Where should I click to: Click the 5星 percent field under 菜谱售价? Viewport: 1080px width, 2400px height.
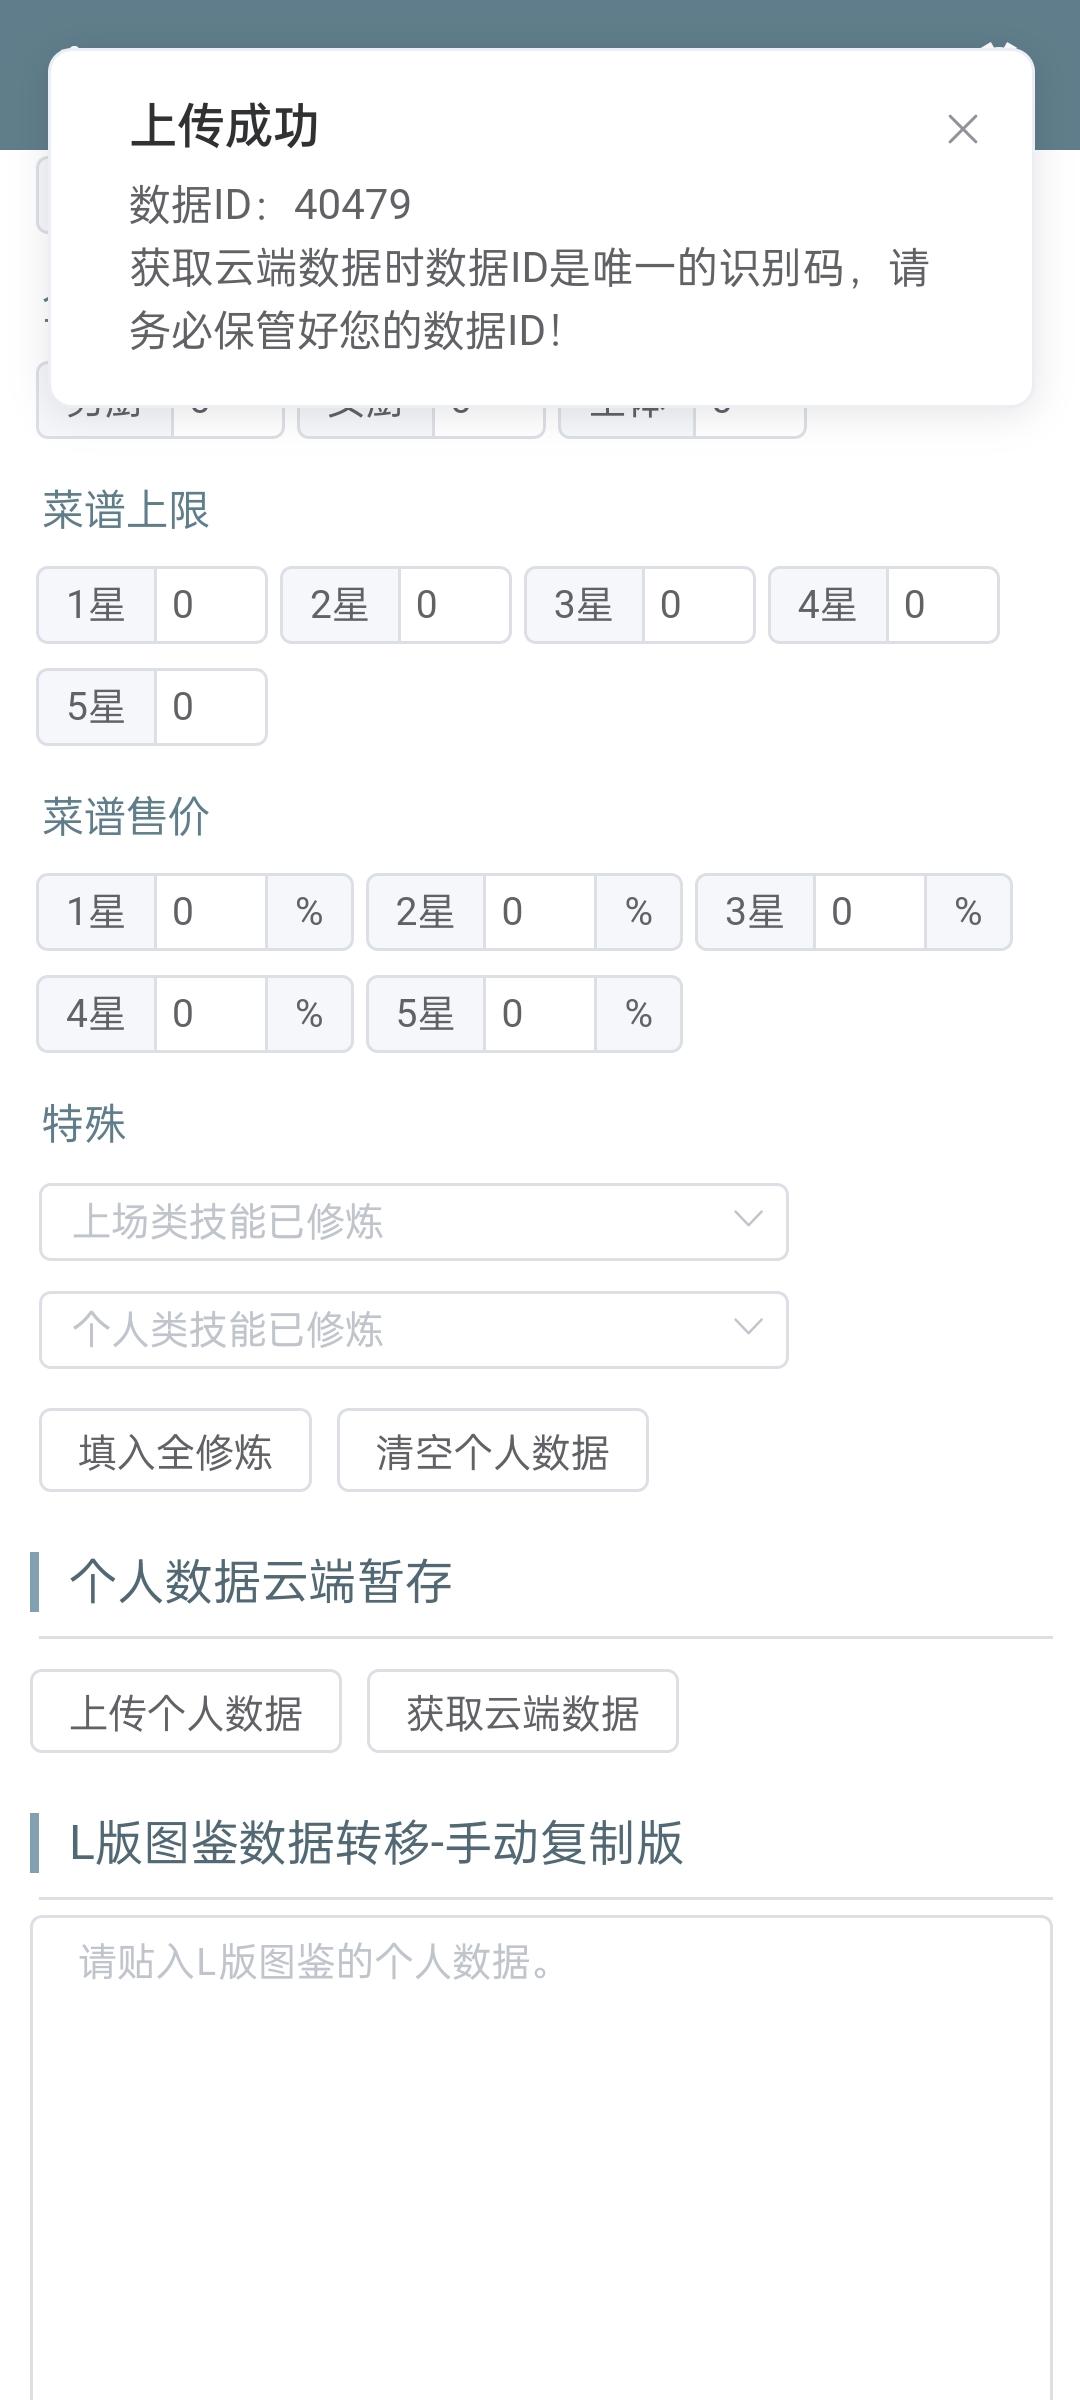(x=540, y=1014)
